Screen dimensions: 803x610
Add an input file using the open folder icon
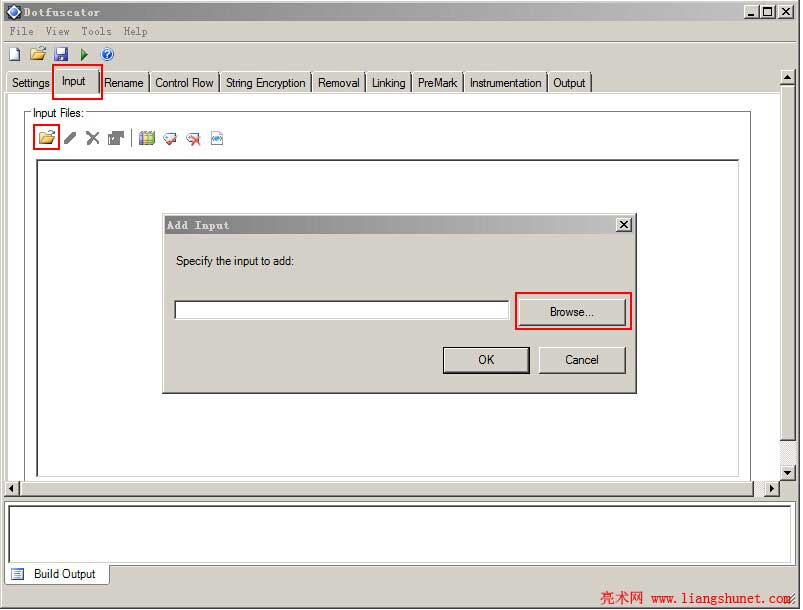pyautogui.click(x=47, y=138)
